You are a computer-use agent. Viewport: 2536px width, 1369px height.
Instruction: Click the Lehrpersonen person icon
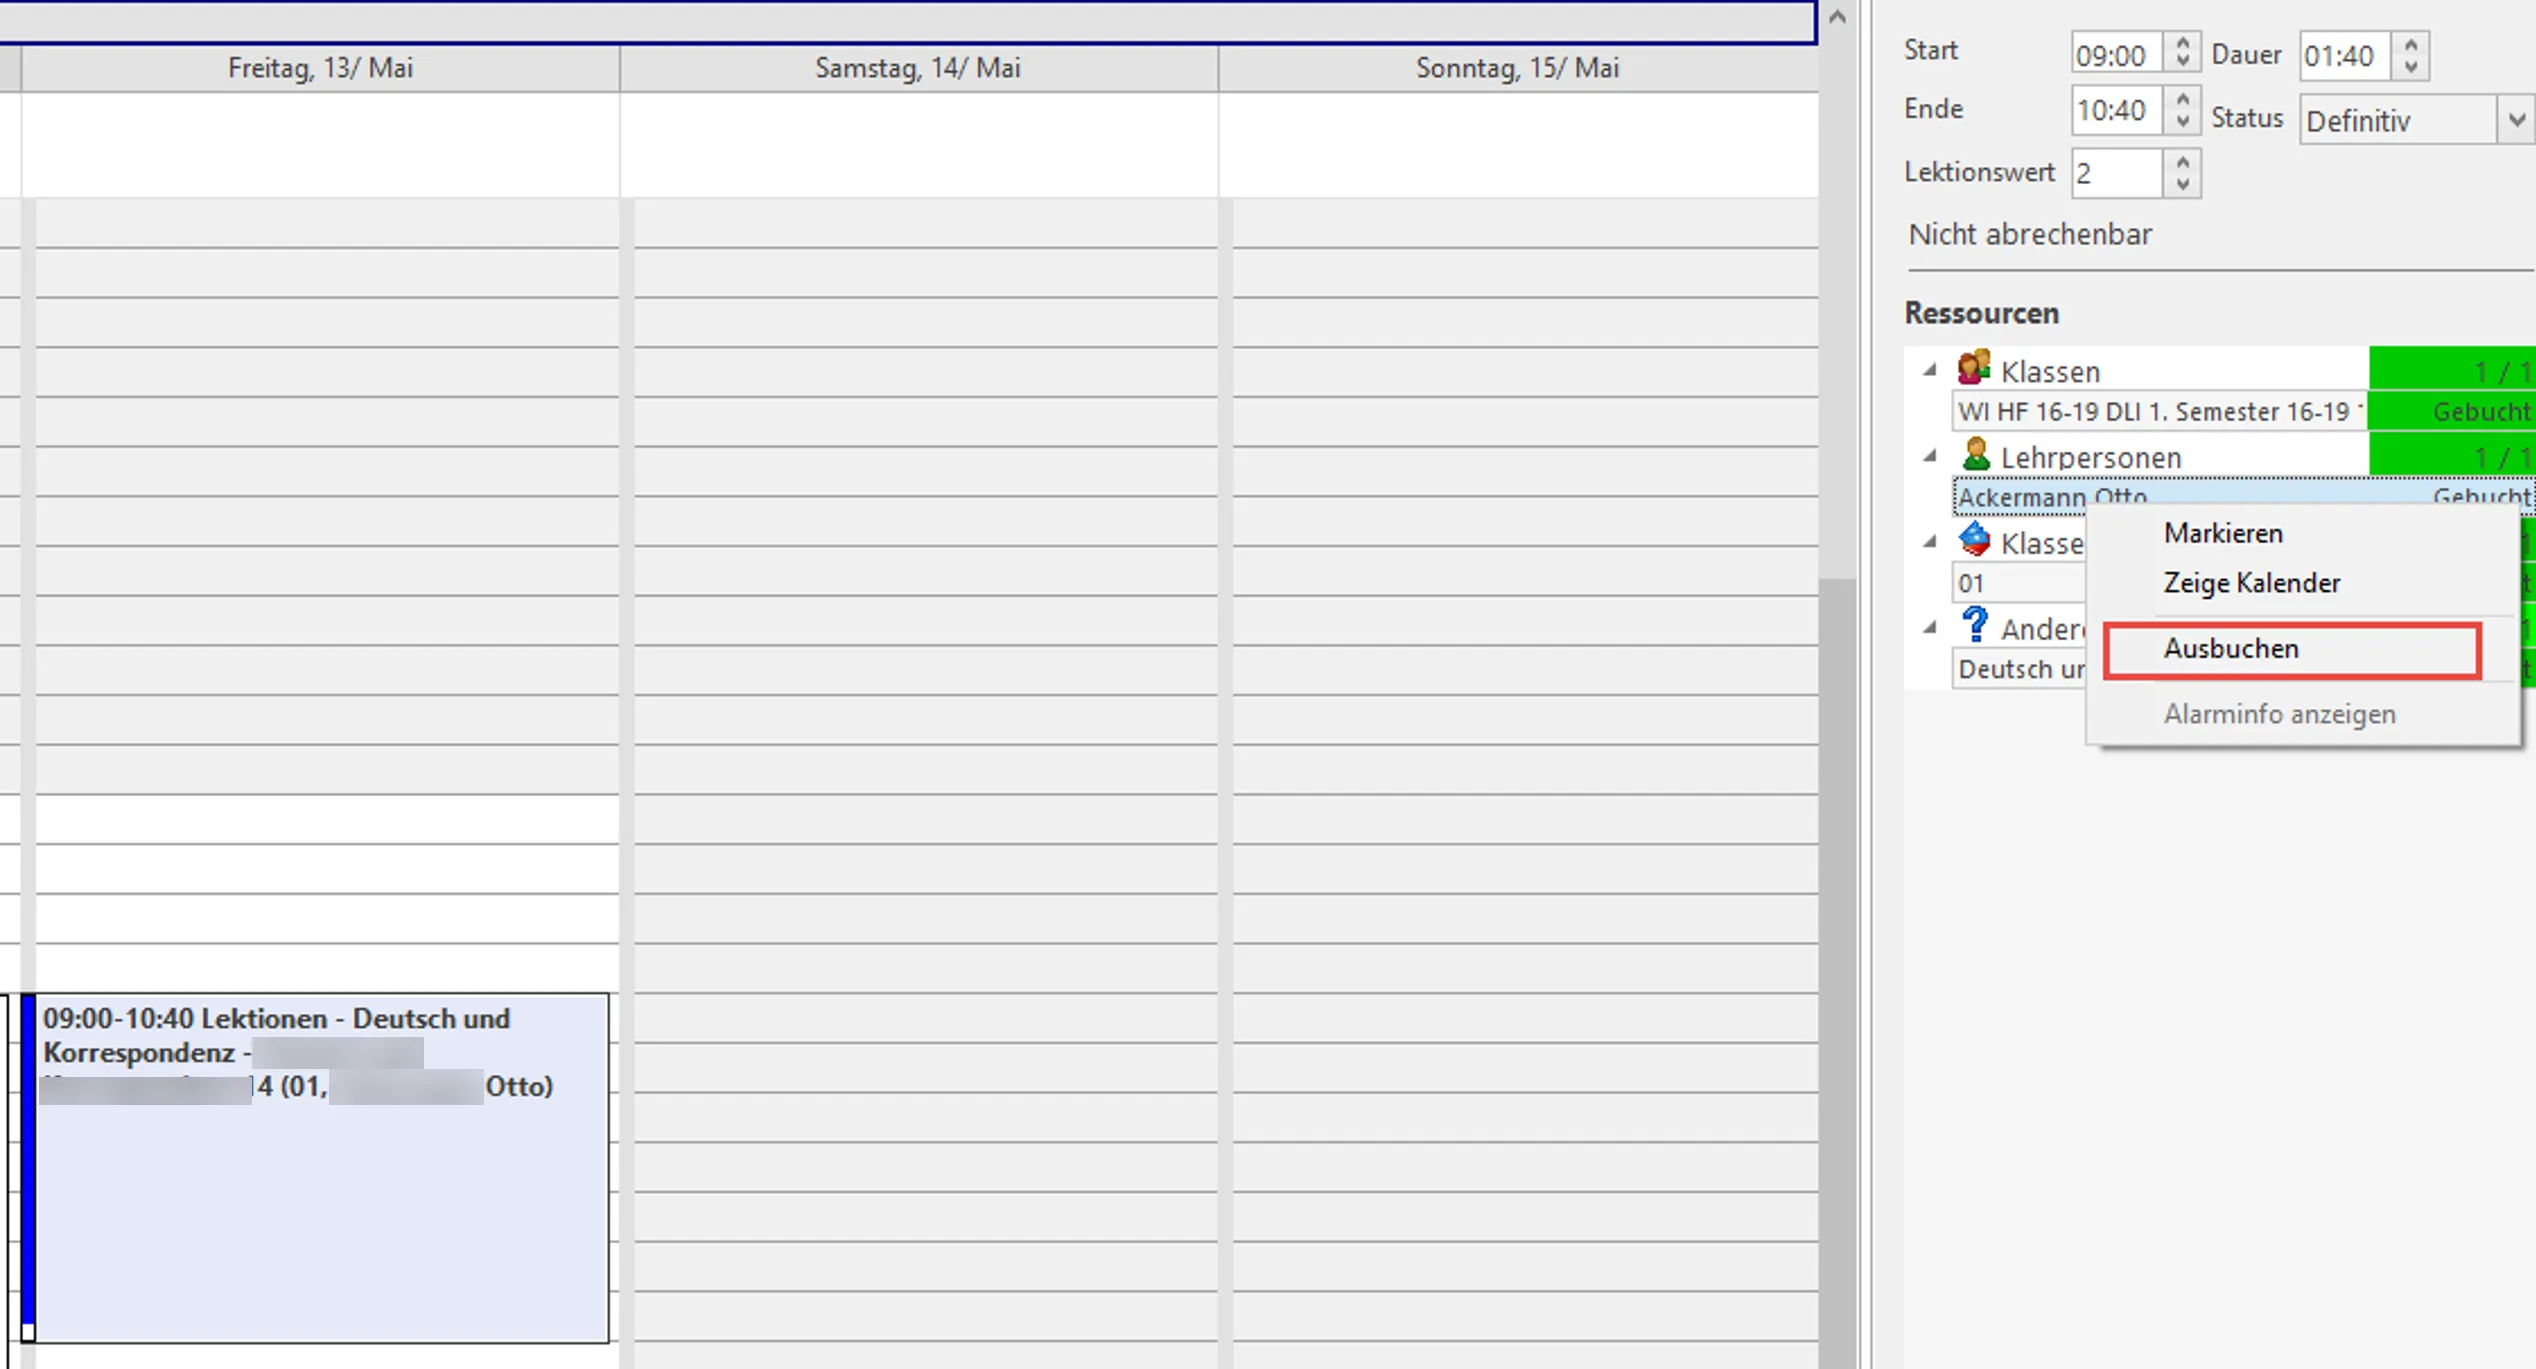(x=1975, y=454)
